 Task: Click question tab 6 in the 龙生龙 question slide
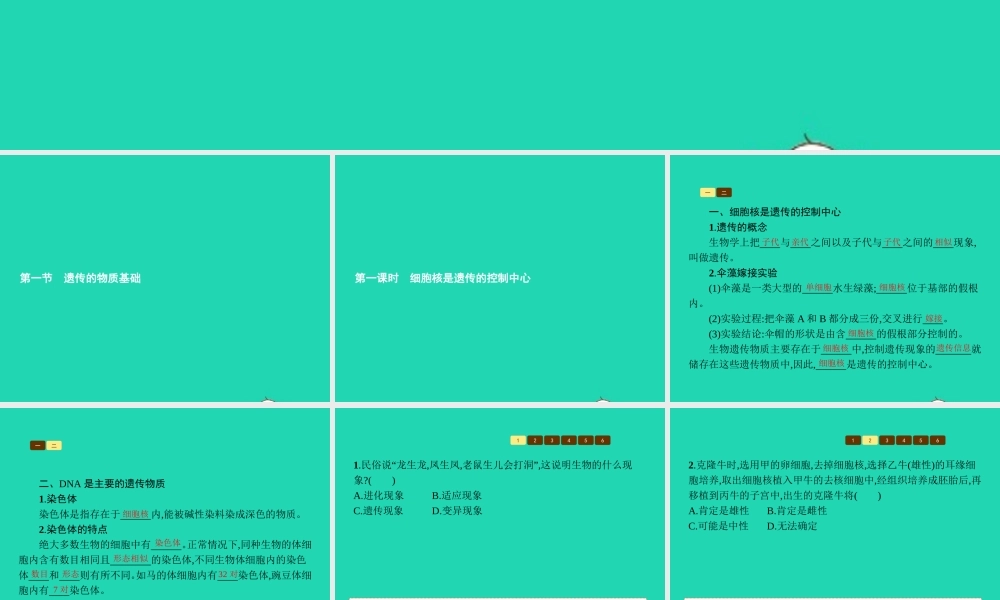[603, 441]
